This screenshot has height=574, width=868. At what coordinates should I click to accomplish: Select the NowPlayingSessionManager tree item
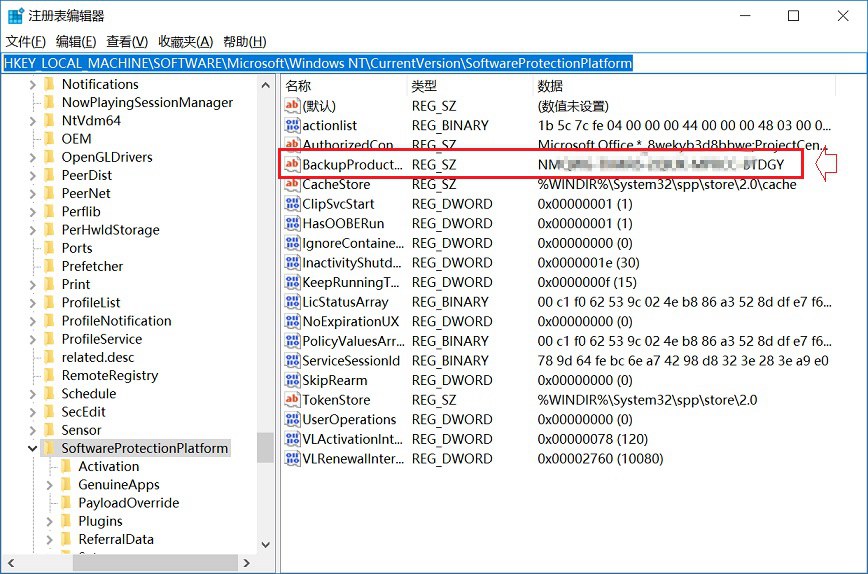[x=147, y=102]
